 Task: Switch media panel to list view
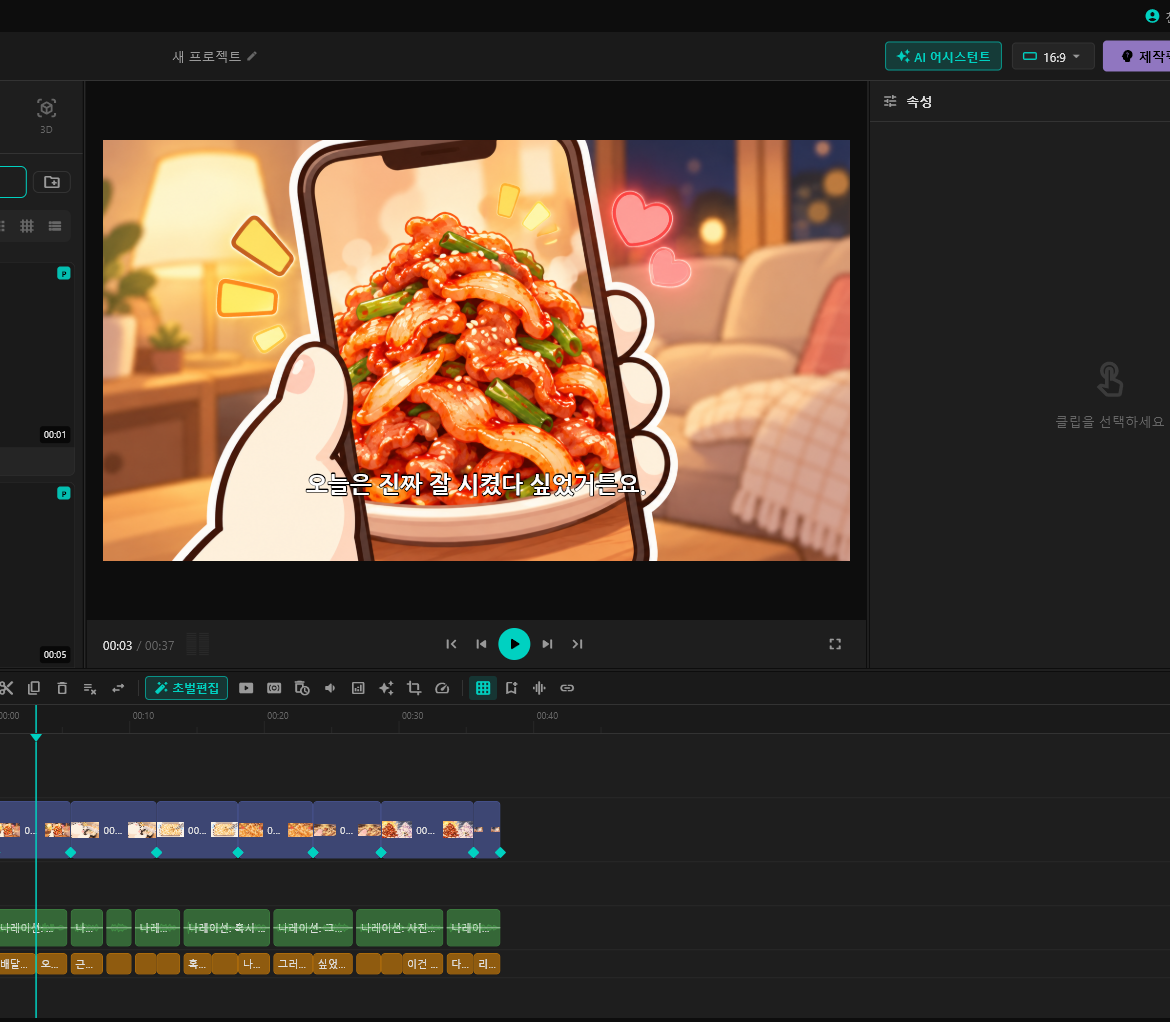tap(54, 226)
